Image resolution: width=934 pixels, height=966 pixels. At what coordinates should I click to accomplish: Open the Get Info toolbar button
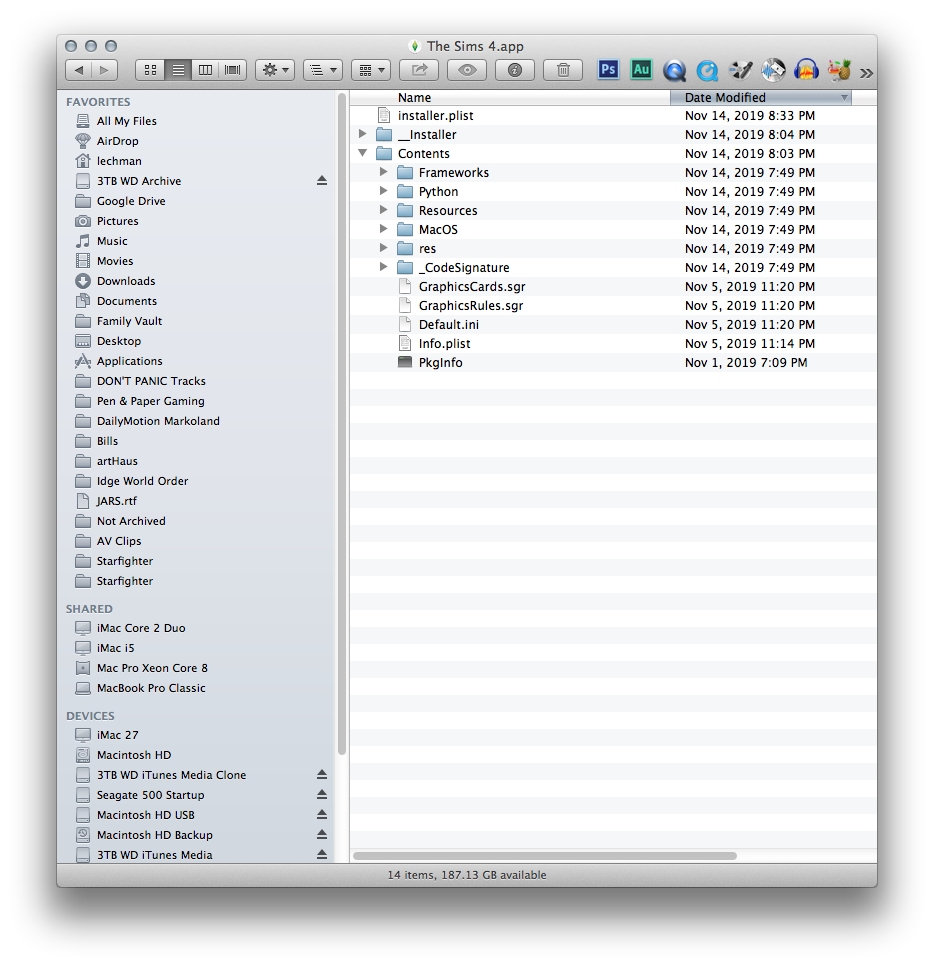tap(515, 70)
